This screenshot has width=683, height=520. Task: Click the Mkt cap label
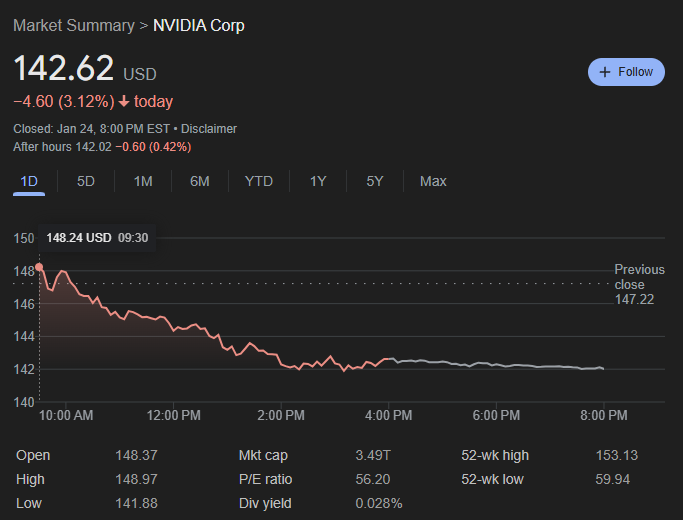point(263,455)
